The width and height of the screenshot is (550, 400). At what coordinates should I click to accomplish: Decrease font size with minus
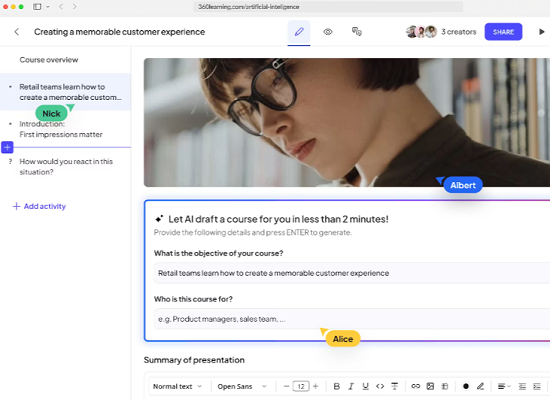tap(286, 386)
